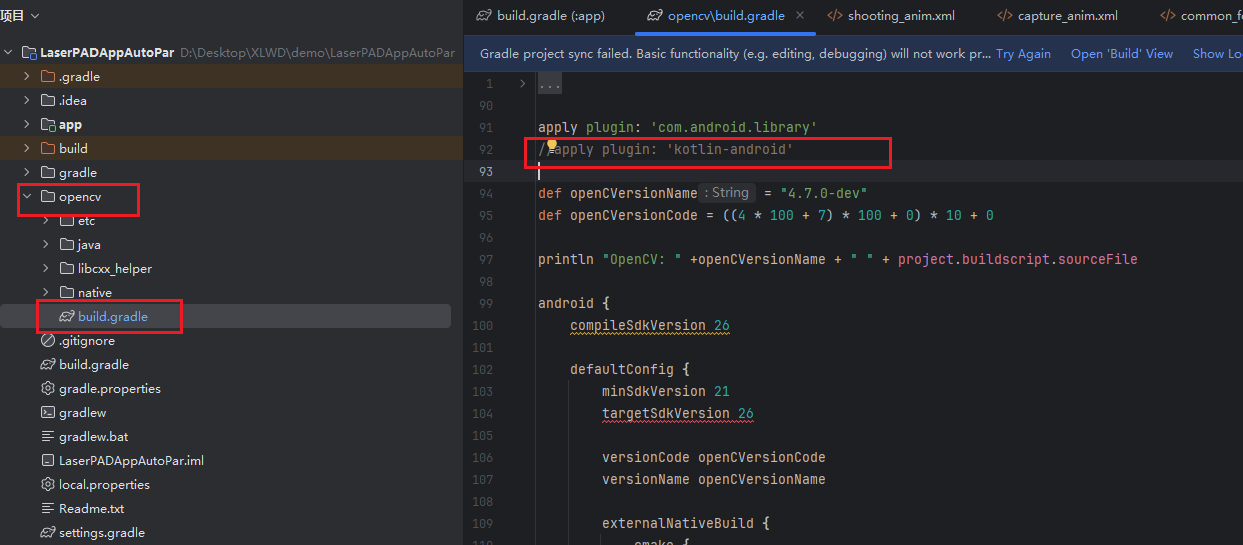Expand the libcxx_helper folder chevron
The width and height of the screenshot is (1243, 545).
point(47,268)
